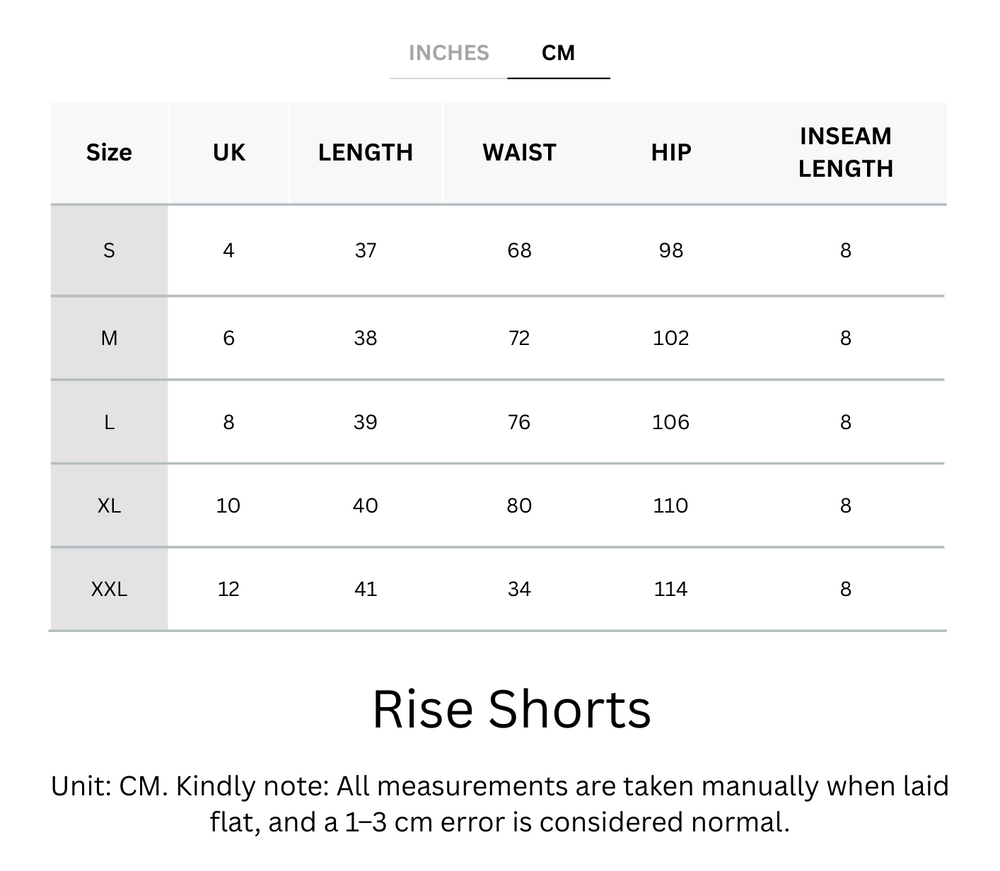
Task: Select the XL size row label
Action: tap(108, 505)
